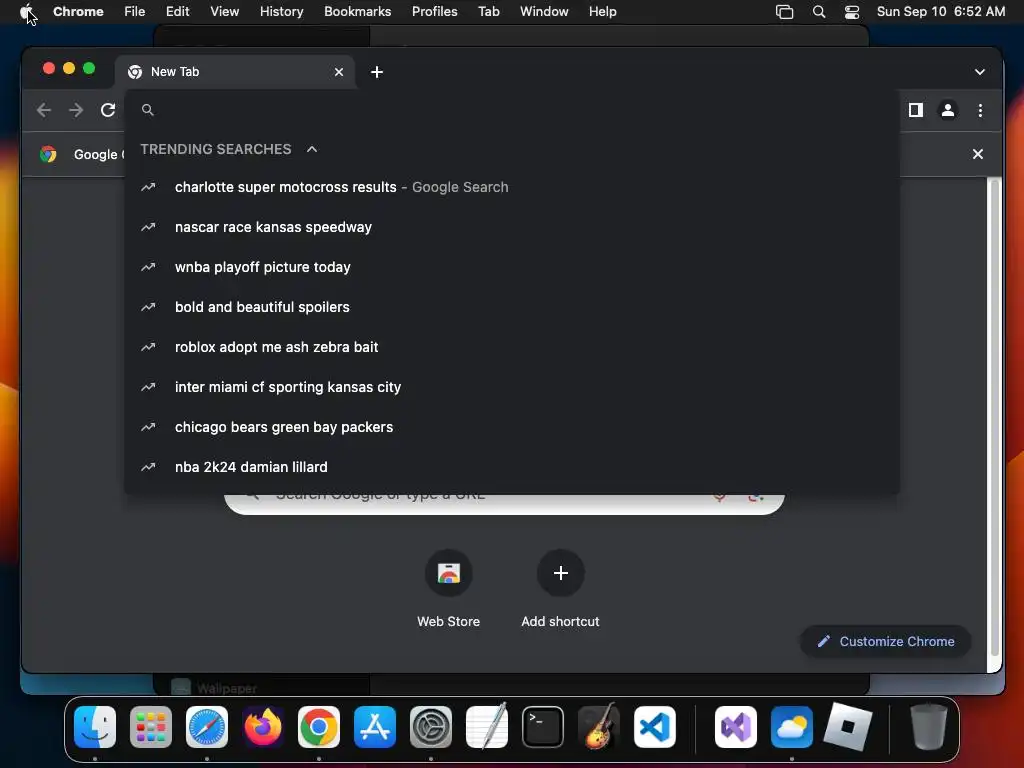Toggle the Chrome side panel icon
This screenshot has height=768, width=1024.
[x=916, y=110]
